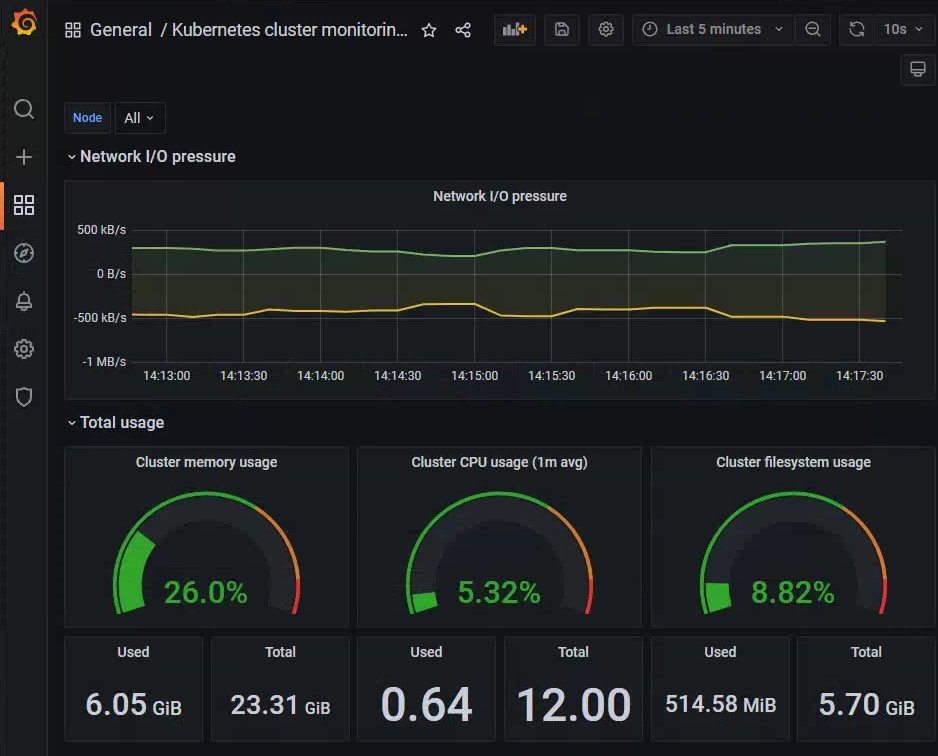Open the Node All variable dropdown
Screen dimensions: 938x756
(139, 118)
